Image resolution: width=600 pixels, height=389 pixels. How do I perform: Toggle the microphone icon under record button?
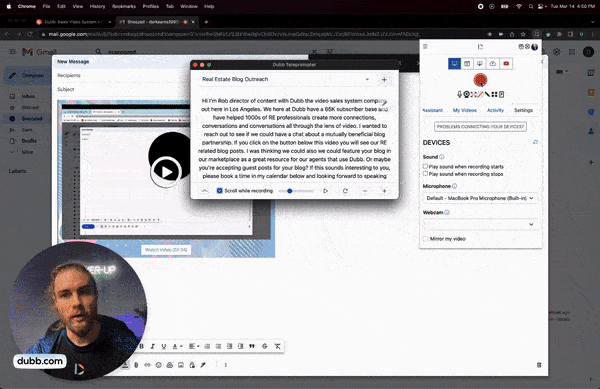[460, 94]
